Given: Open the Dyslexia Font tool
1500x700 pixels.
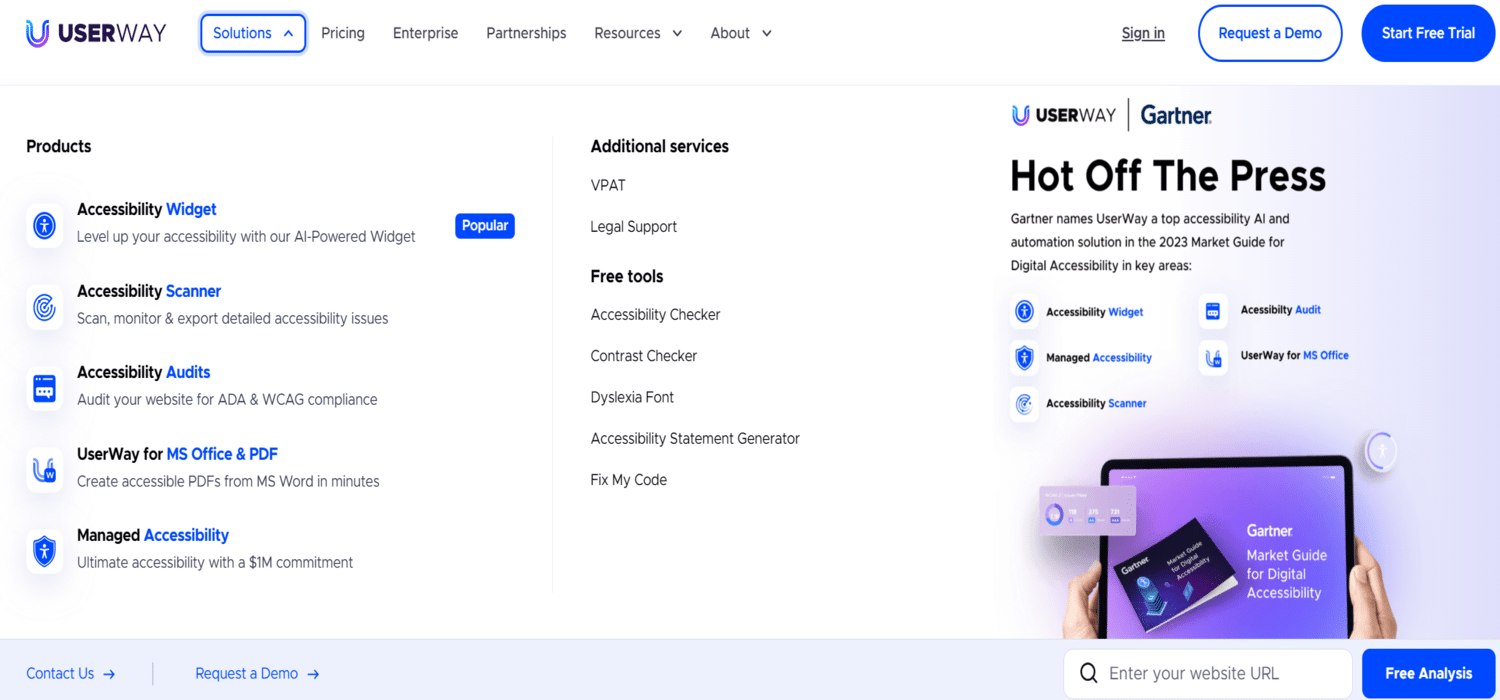Looking at the screenshot, I should click(x=632, y=397).
